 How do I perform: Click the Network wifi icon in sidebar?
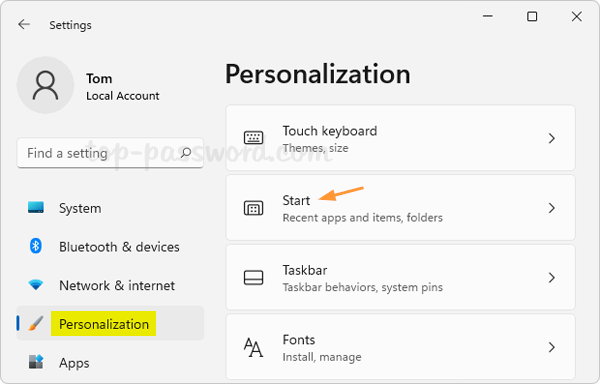36,285
